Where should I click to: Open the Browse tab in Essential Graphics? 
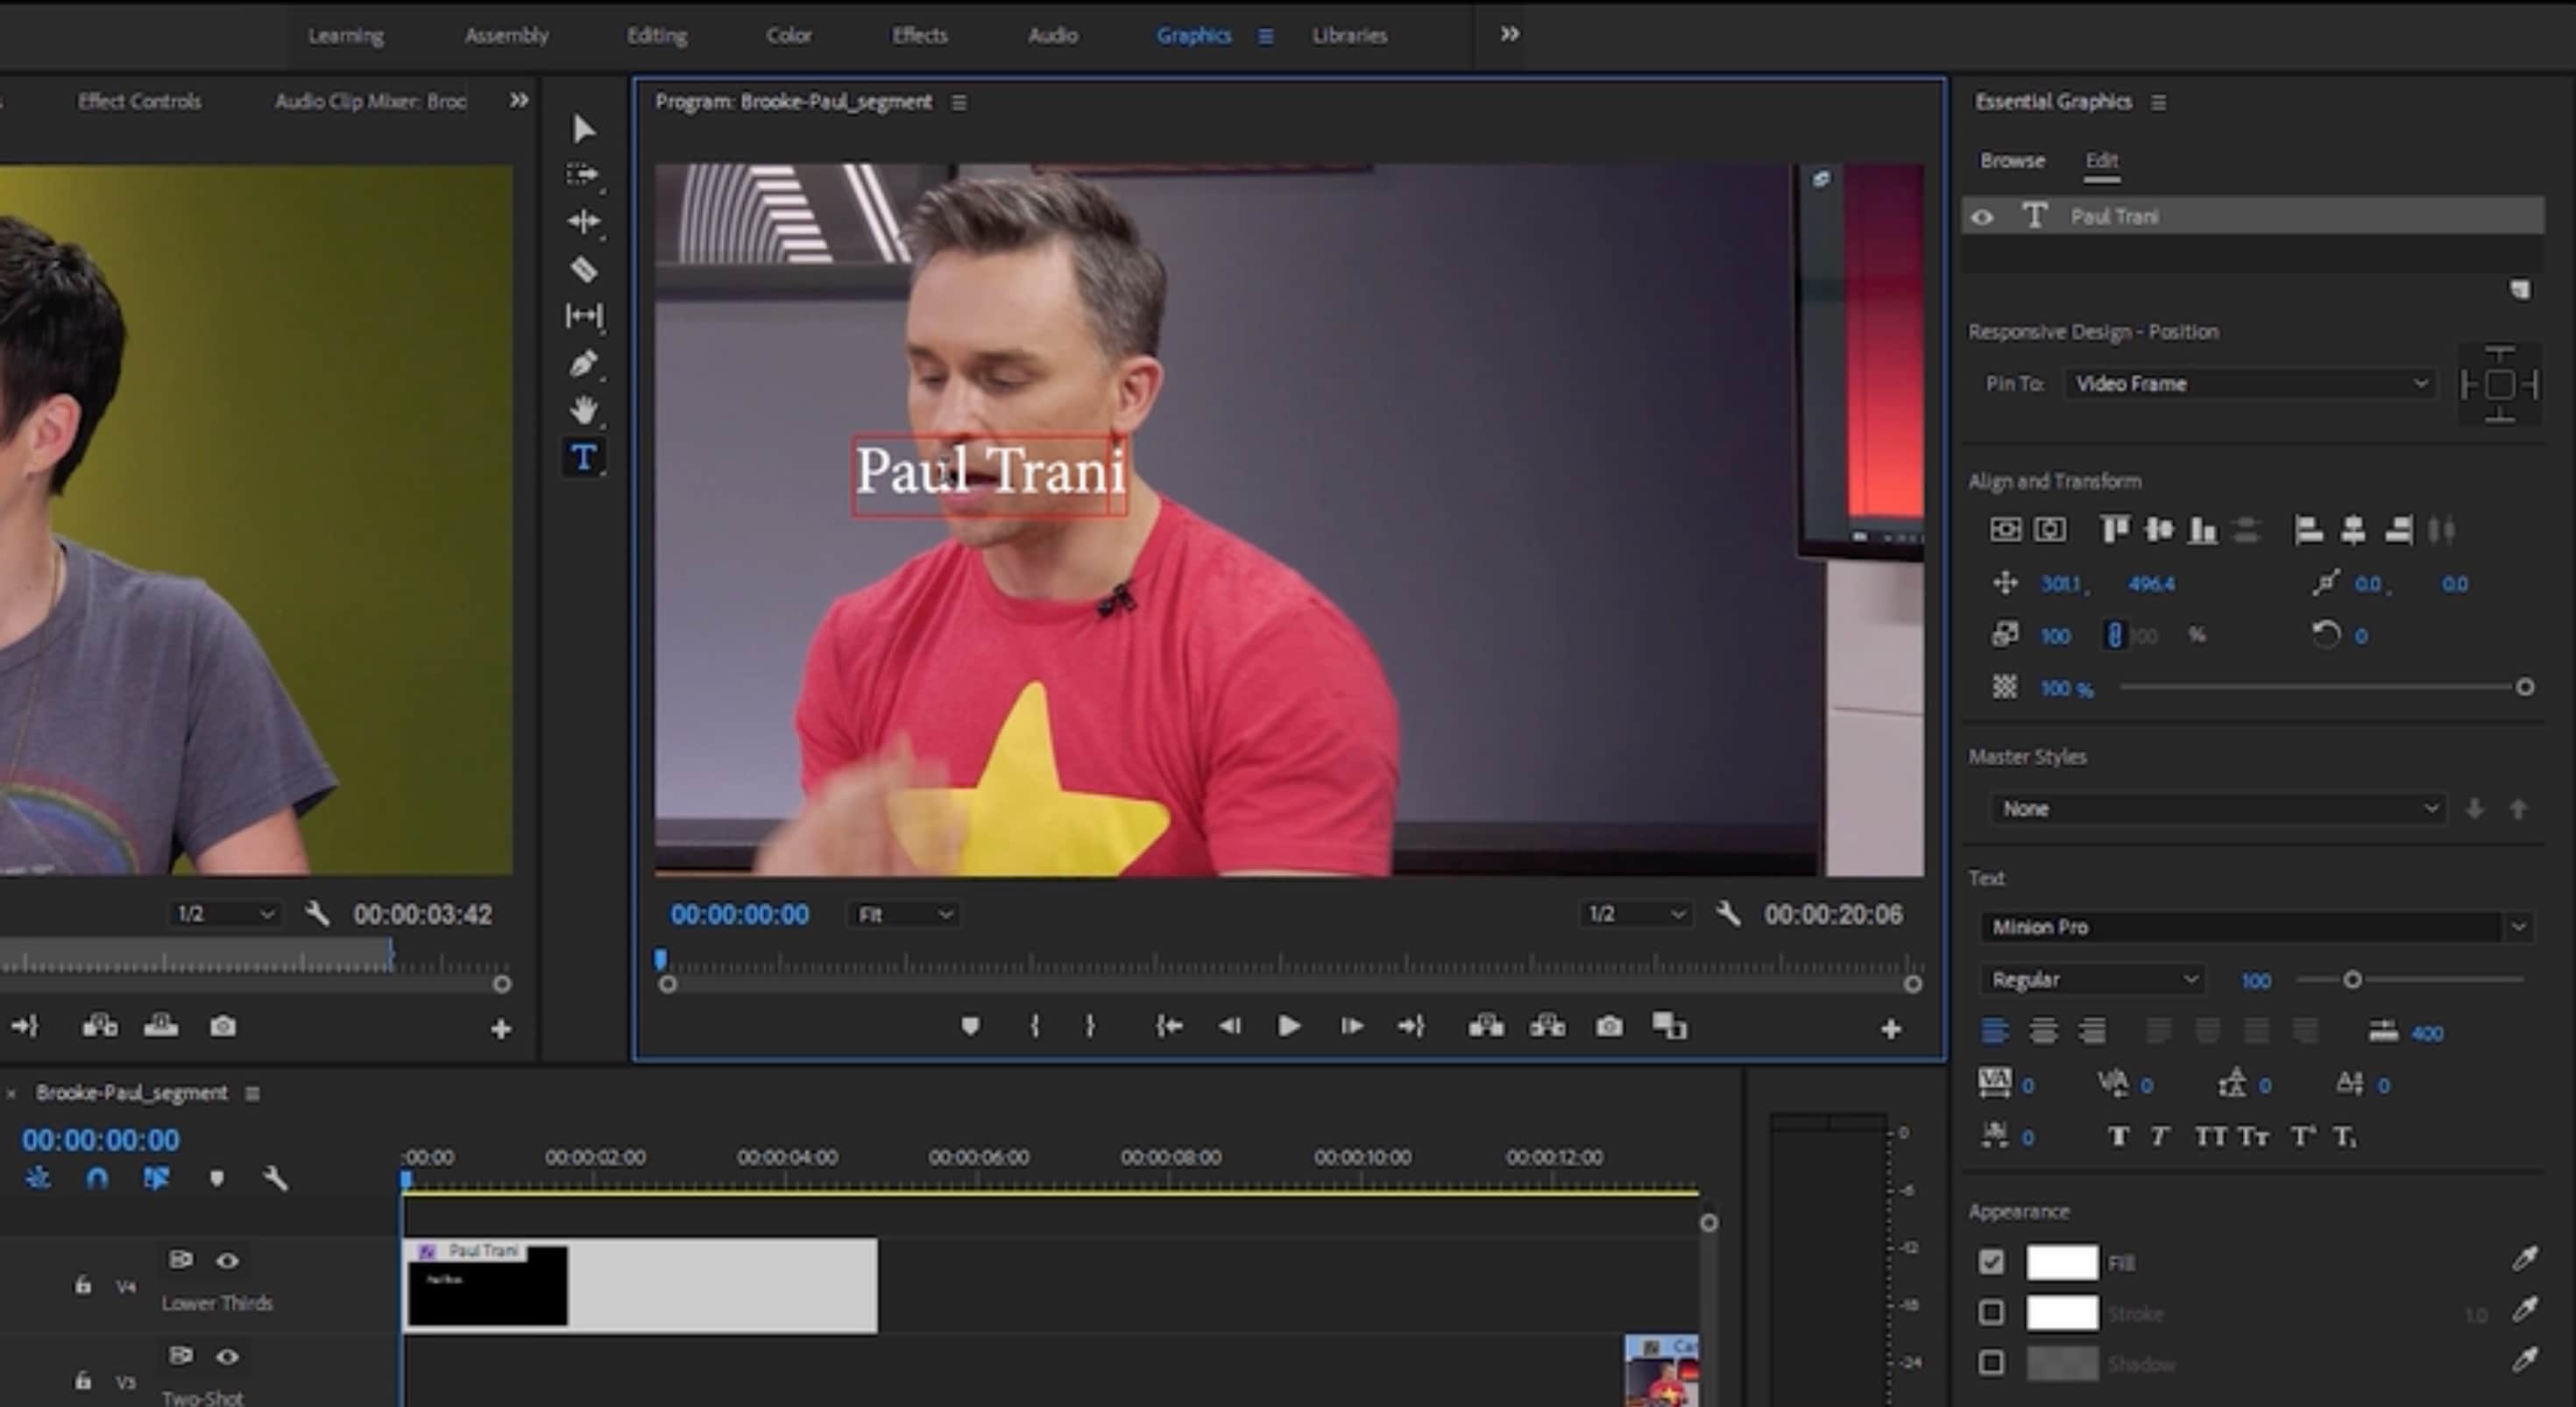pos(2012,161)
